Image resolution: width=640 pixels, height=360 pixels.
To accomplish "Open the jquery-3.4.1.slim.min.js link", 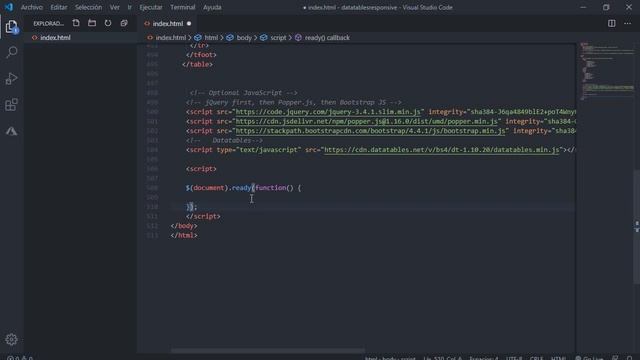I will pyautogui.click(x=328, y=112).
